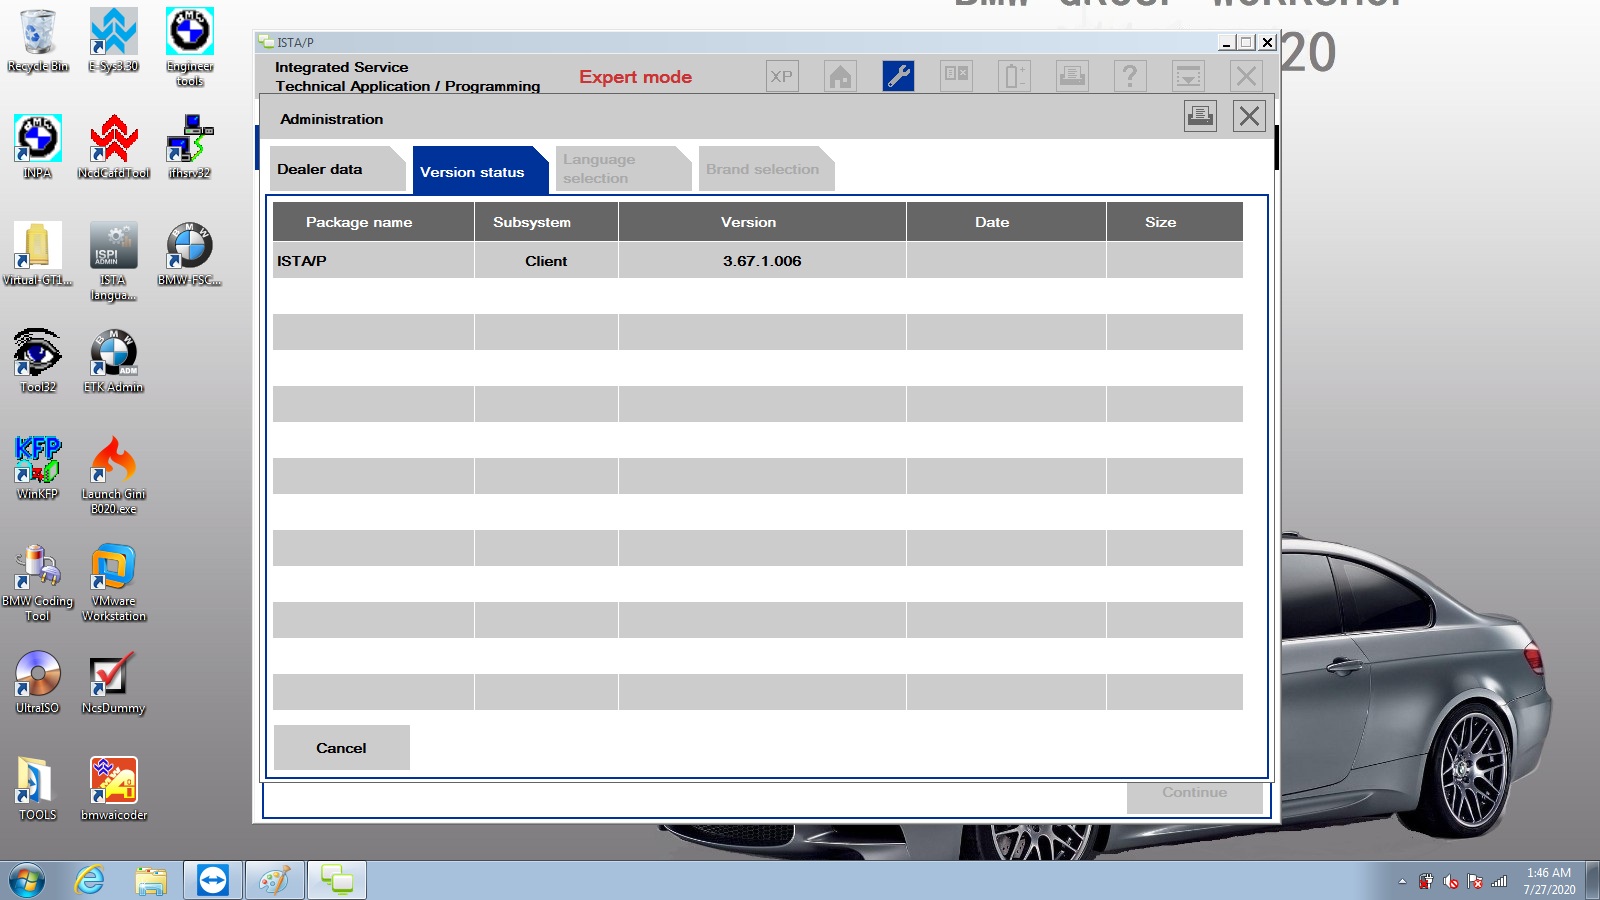Click the print icon in Administration header

pyautogui.click(x=1200, y=117)
